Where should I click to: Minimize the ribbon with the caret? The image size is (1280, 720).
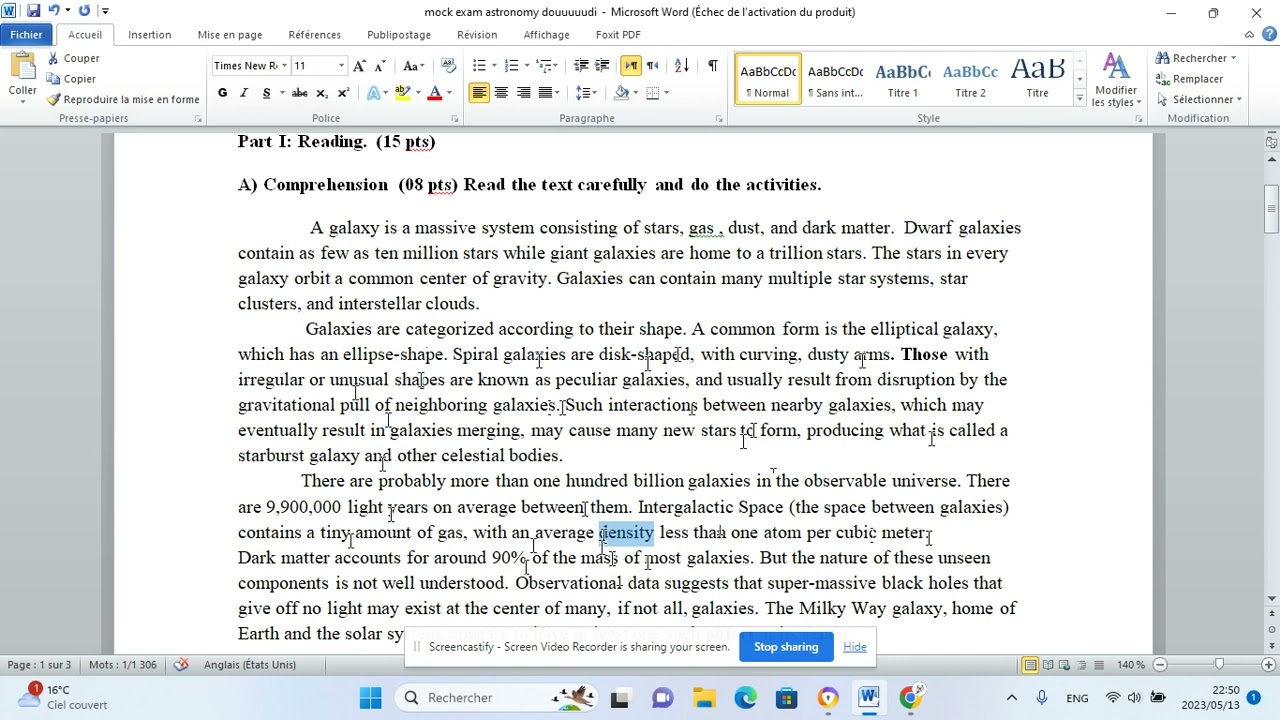point(1250,35)
